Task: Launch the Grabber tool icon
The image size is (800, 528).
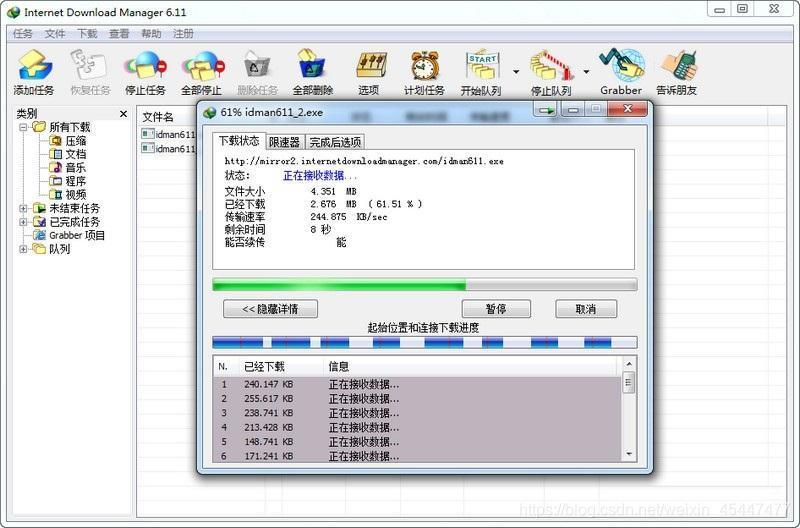Action: [x=621, y=72]
